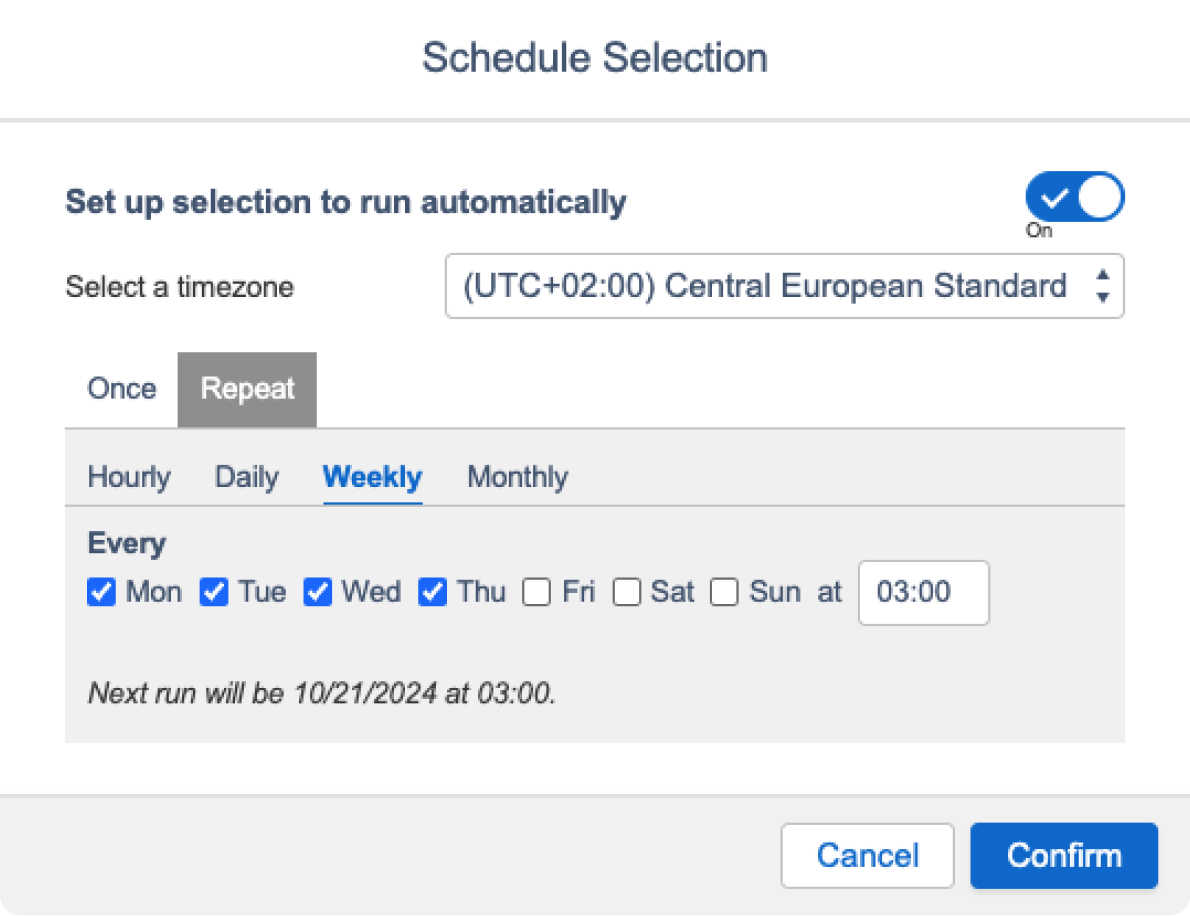Tick the Sun checkbox
Screen dimensions: 1190x916
724,593
